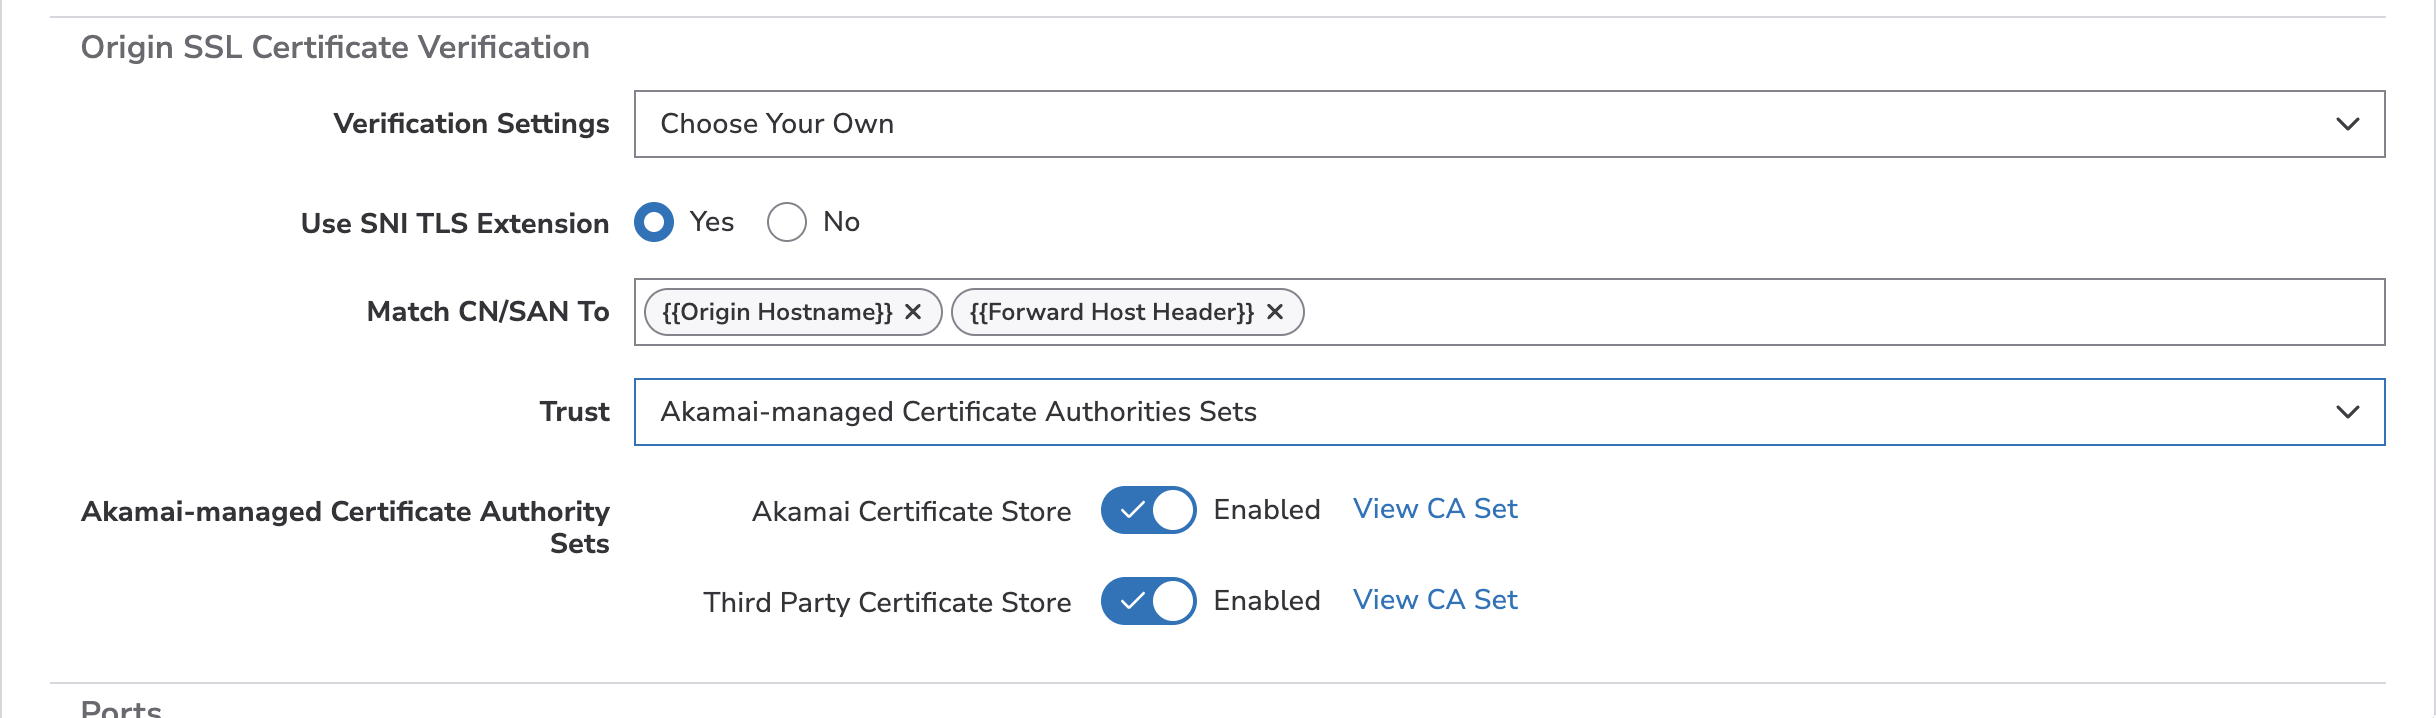View CA Set for Akamai Certificate Store
The width and height of the screenshot is (2436, 718).
click(x=1435, y=509)
